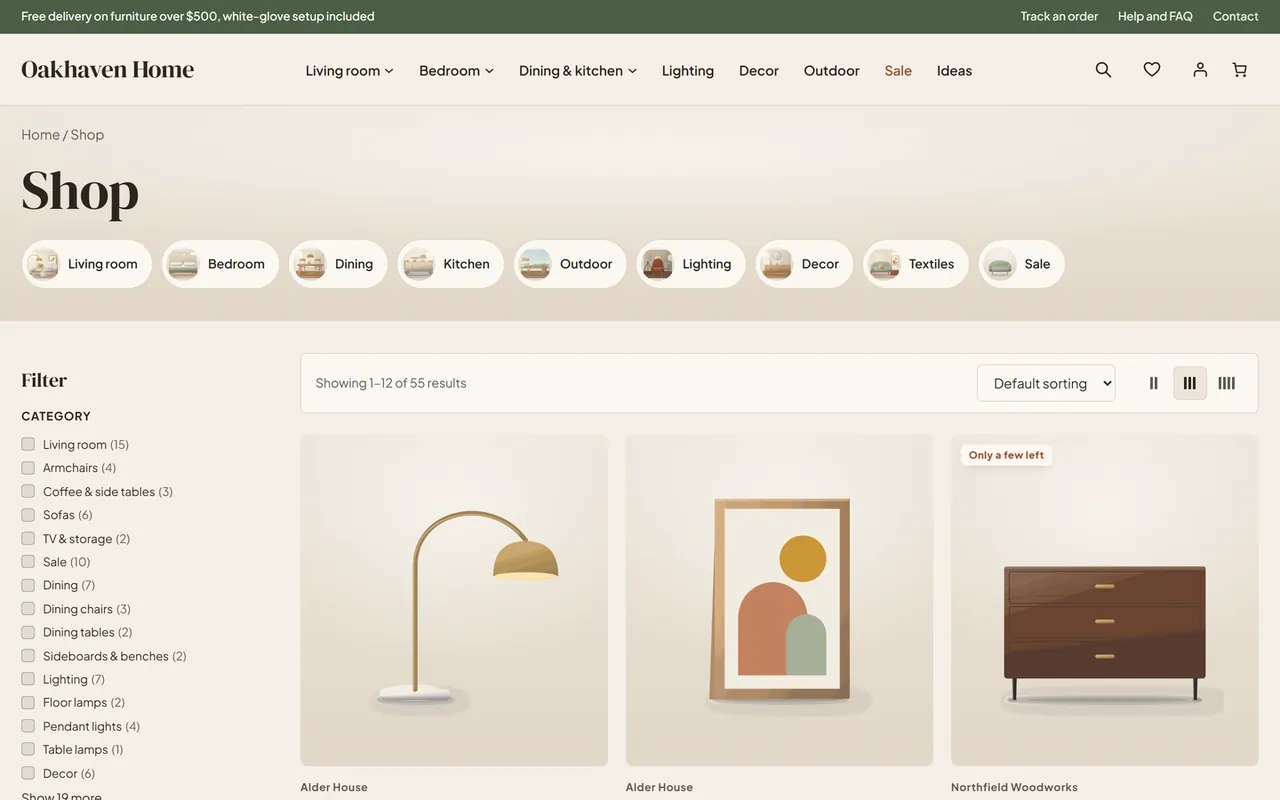Expand the Dining & kitchen nav menu

578,71
